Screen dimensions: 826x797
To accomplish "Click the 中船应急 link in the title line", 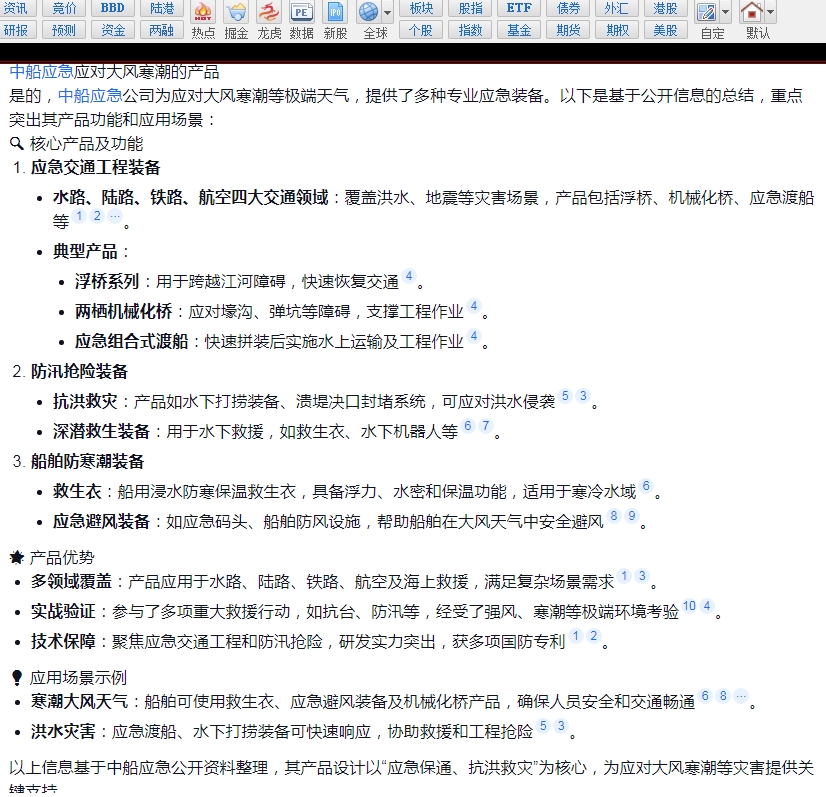I will coord(42,72).
